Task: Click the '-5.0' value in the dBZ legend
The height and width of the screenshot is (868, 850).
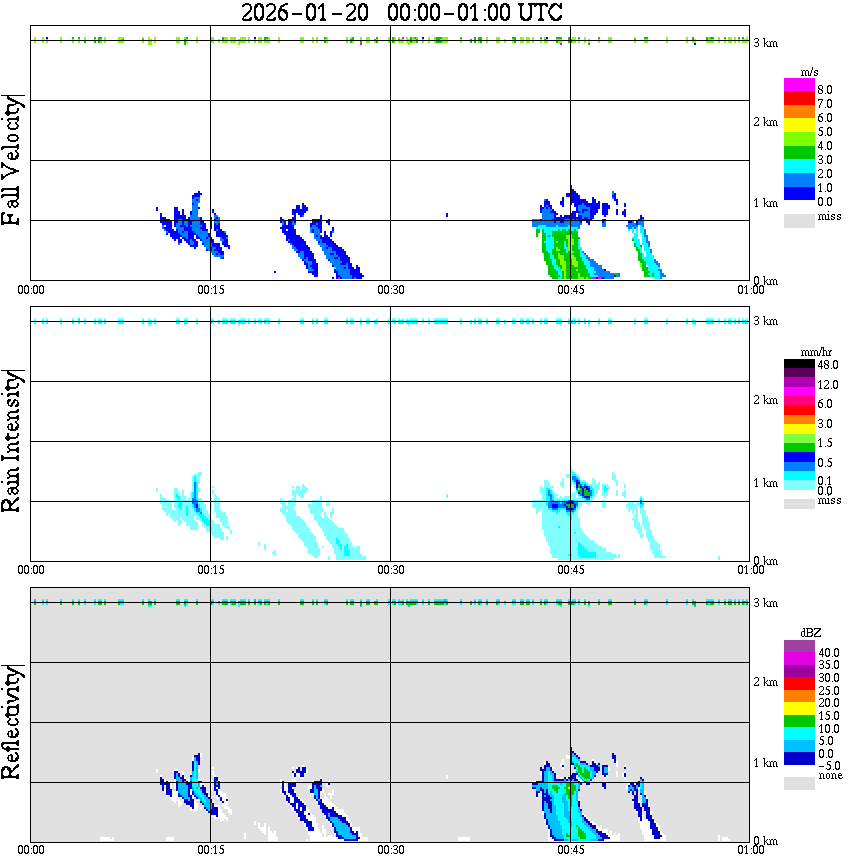Action: 829,766
